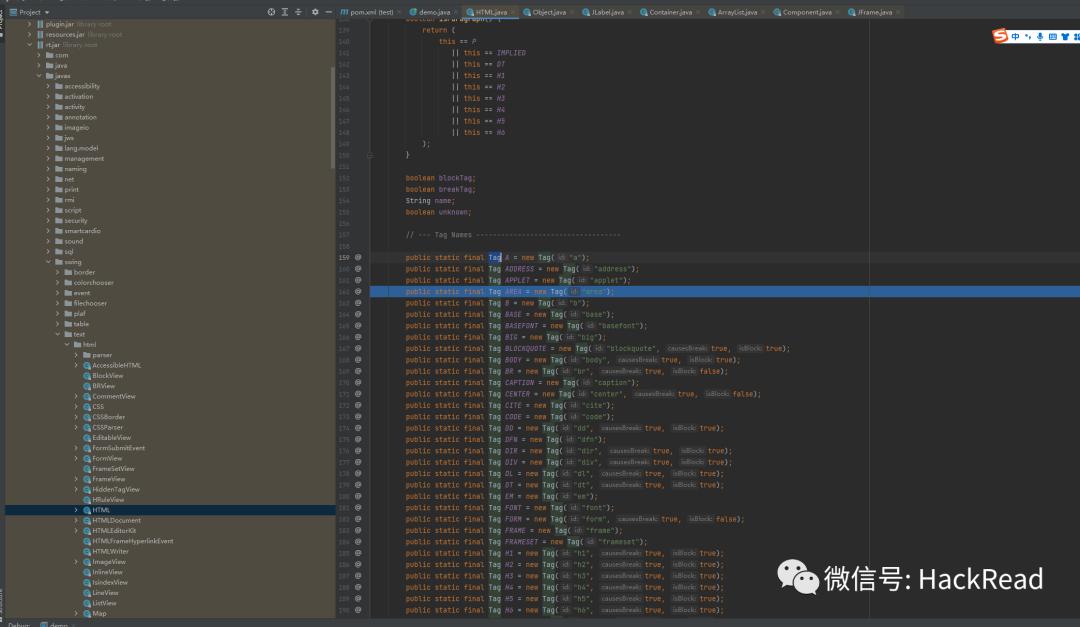Select HTMLDocument class in tree
1080x627 pixels.
point(116,520)
